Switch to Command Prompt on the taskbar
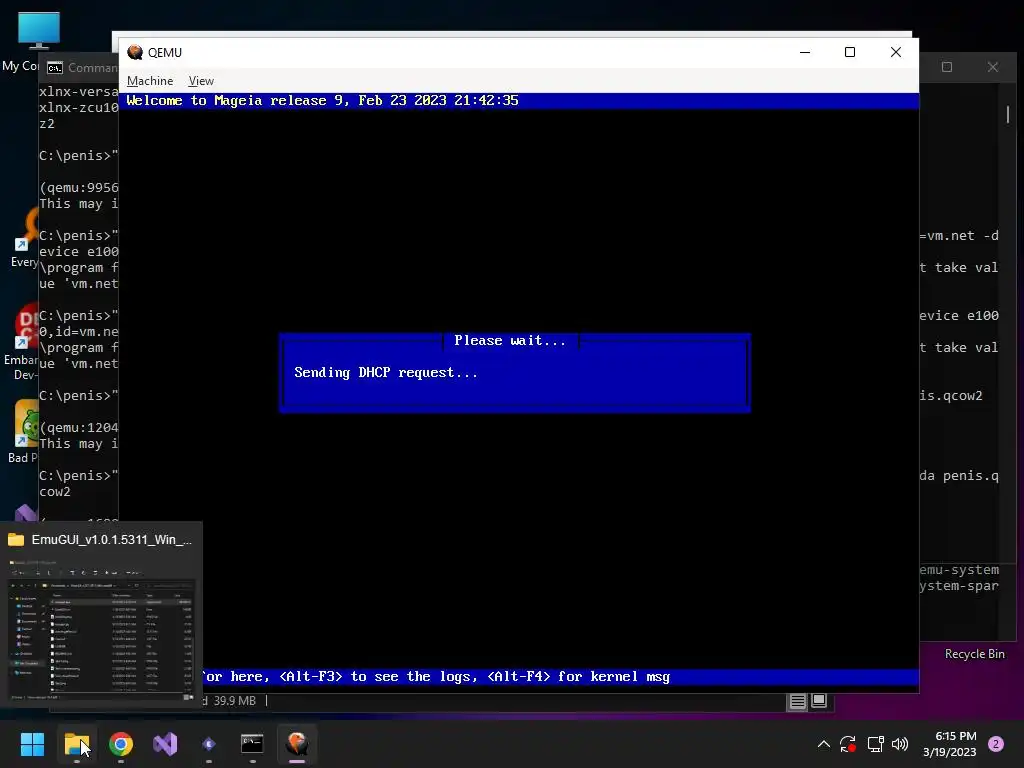The image size is (1024, 768). [x=253, y=744]
